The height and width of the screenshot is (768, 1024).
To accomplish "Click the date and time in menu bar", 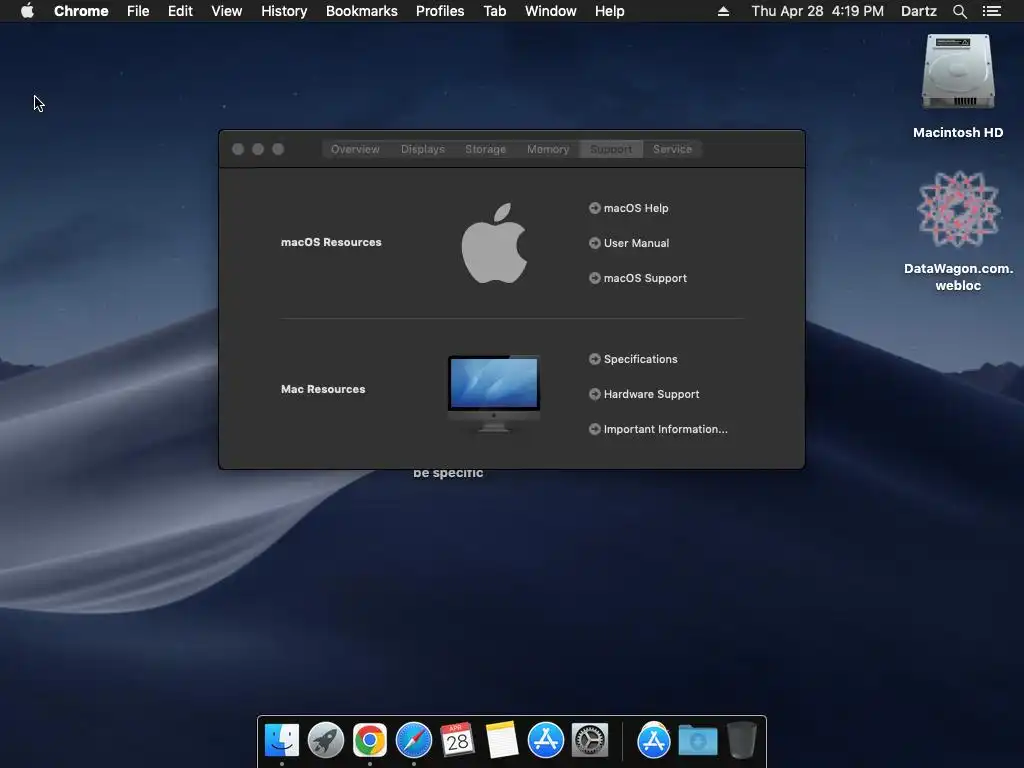I will tap(818, 11).
